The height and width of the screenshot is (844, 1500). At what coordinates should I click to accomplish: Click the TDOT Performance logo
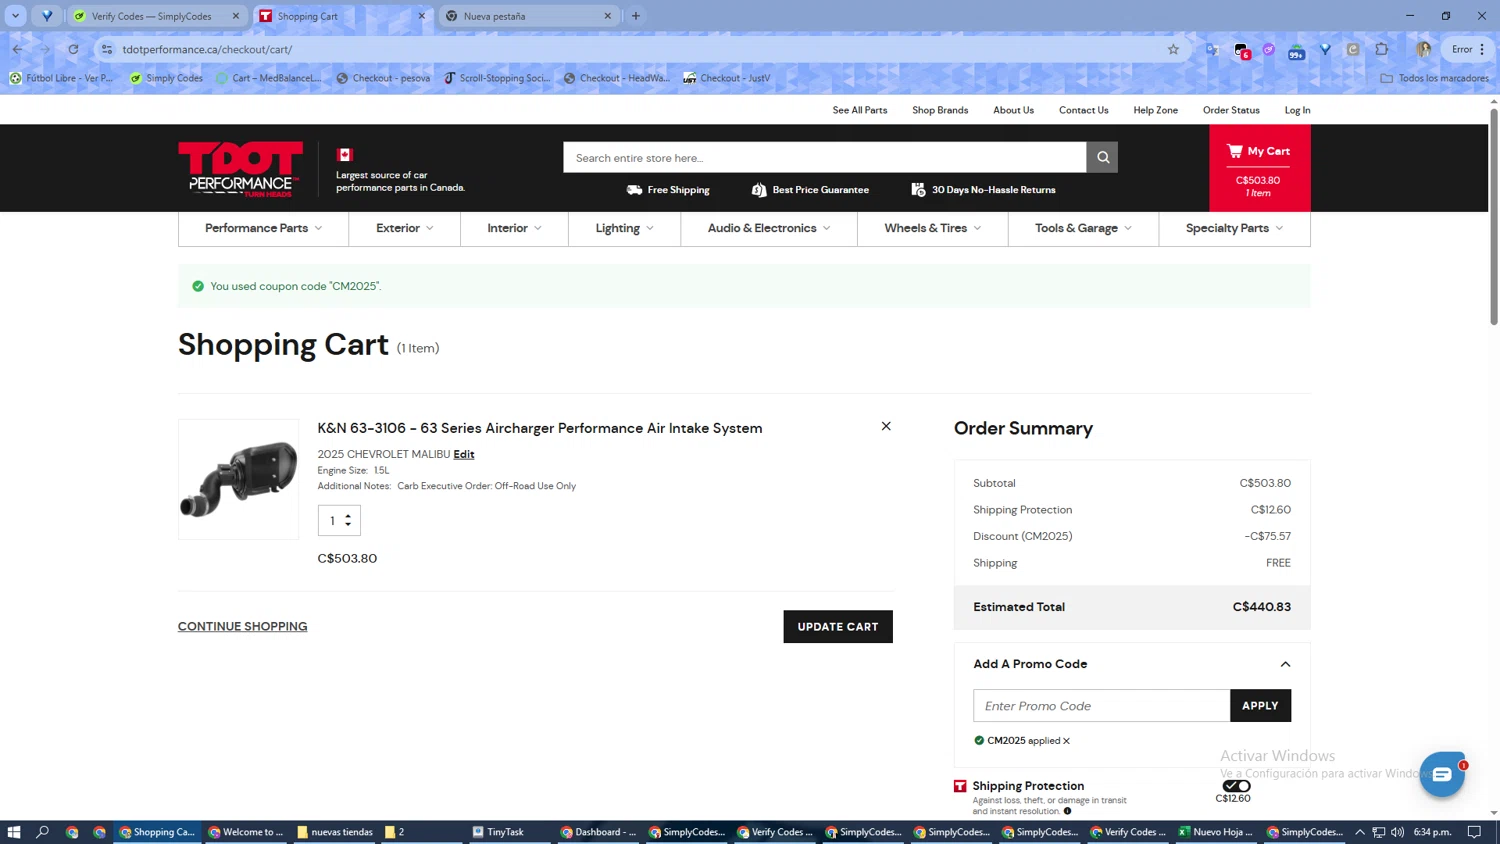pos(240,168)
